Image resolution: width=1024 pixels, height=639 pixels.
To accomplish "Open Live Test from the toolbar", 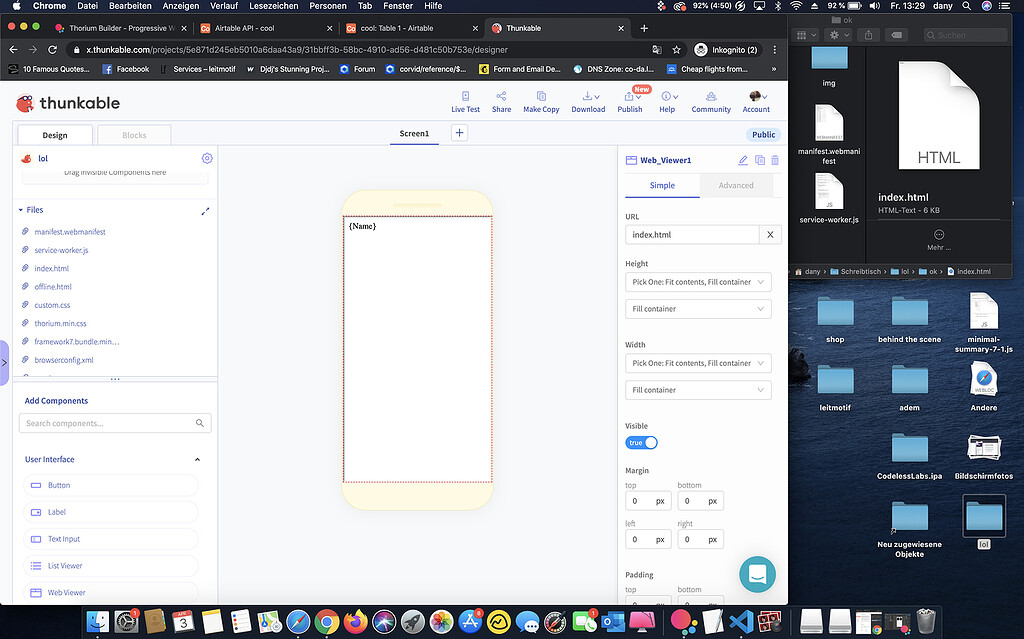I will coord(465,101).
